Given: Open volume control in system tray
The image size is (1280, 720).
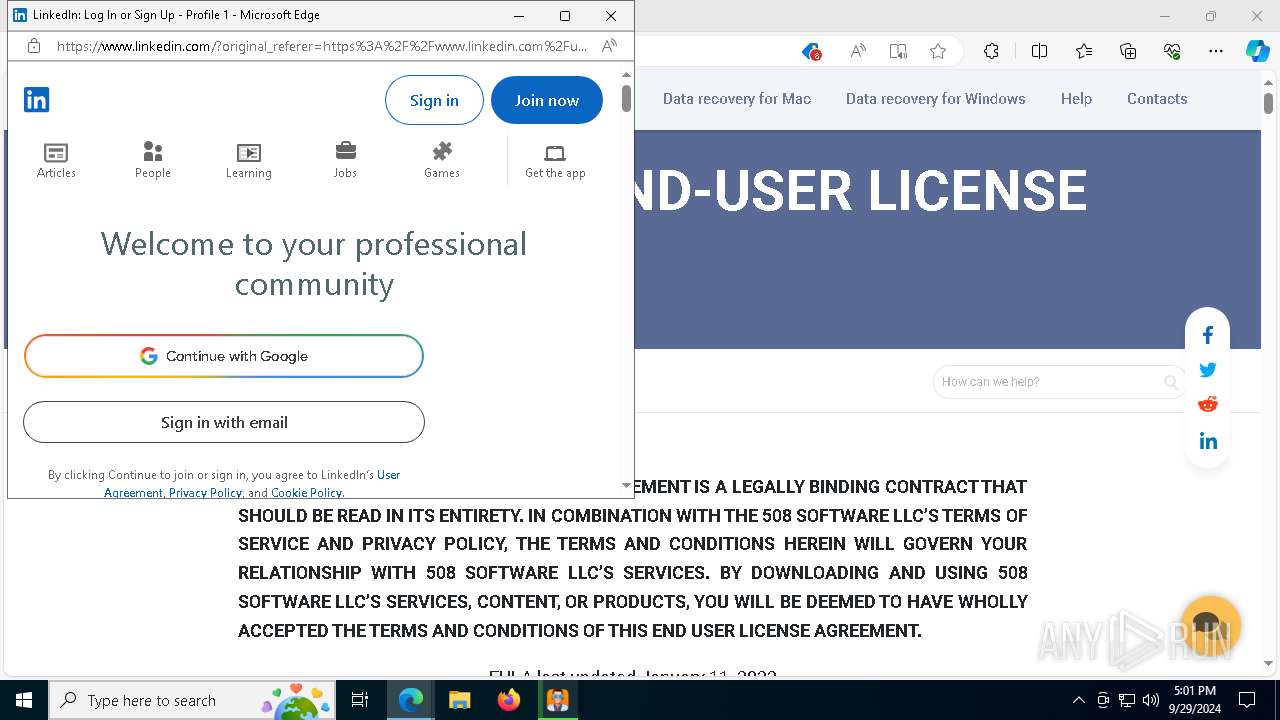Looking at the screenshot, I should coord(1151,700).
